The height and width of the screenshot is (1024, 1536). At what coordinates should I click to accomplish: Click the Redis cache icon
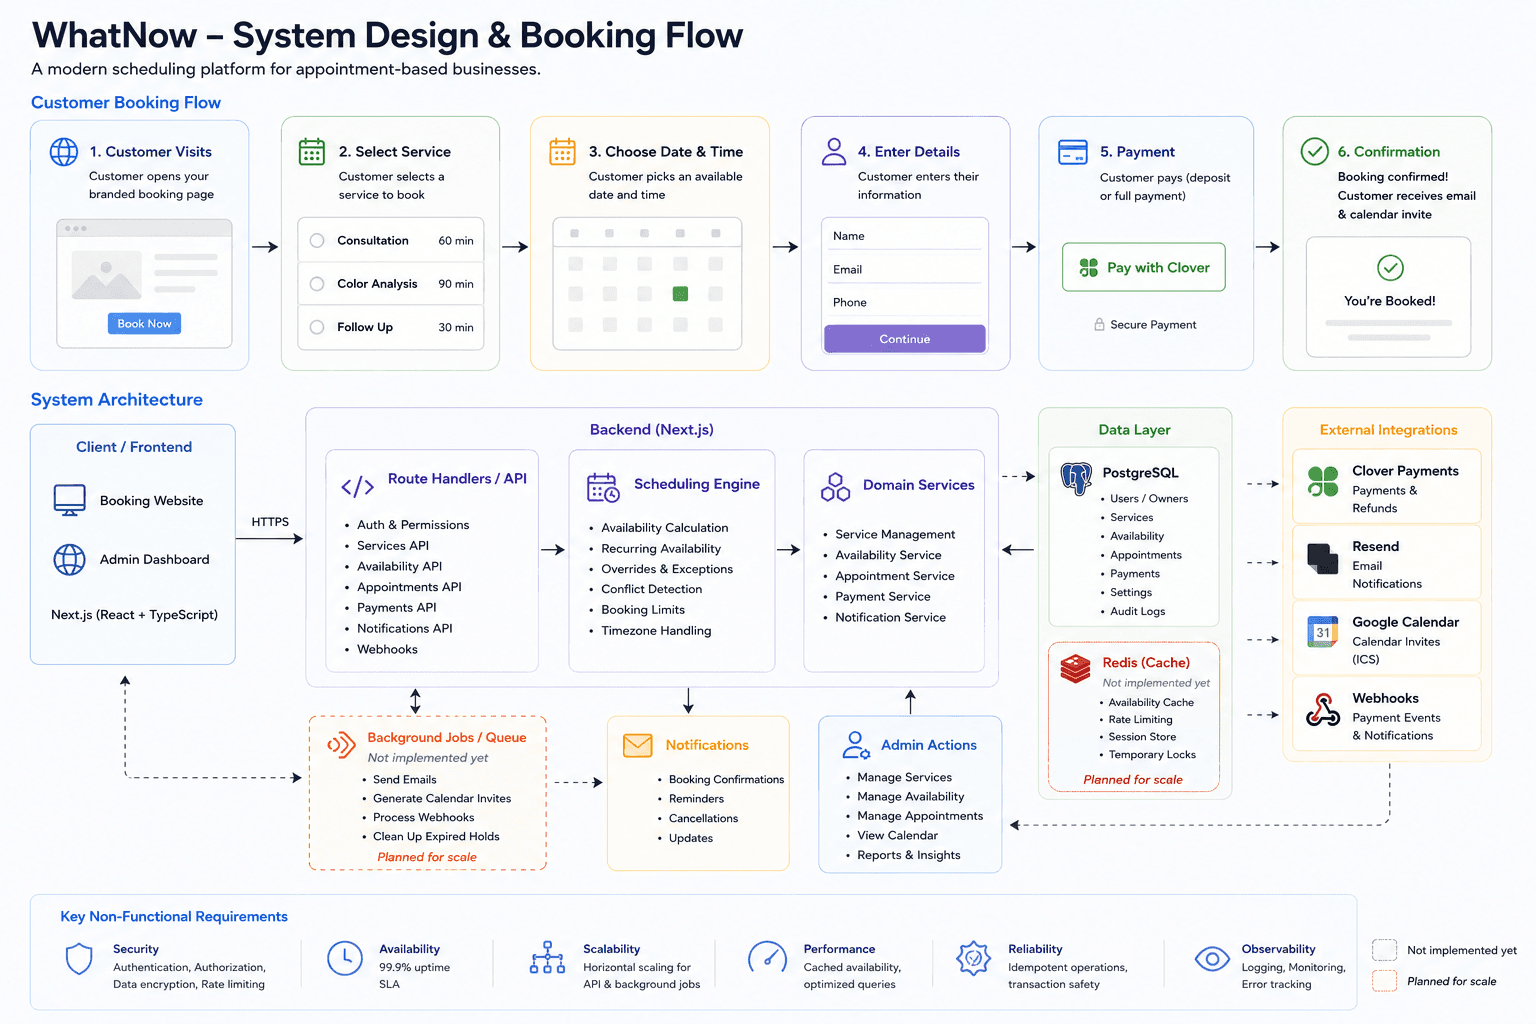(1075, 669)
